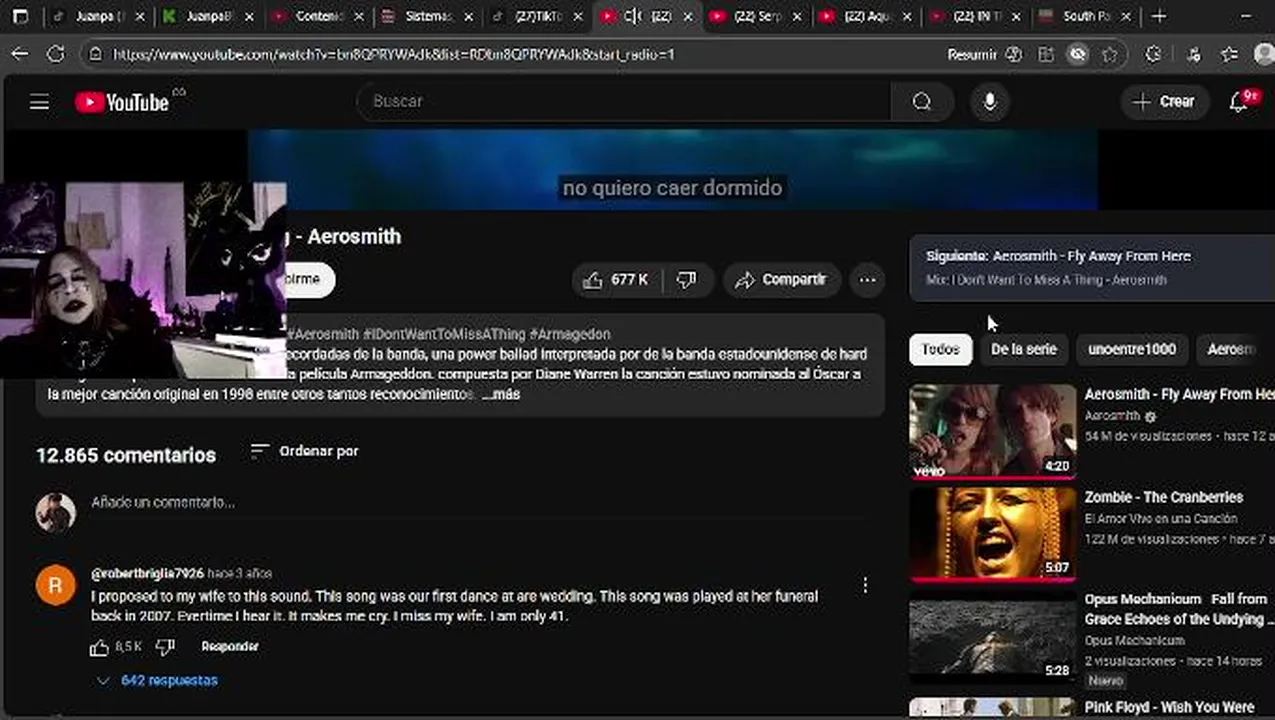Viewport: 1275px width, 720px height.
Task: Click the magnifier search button
Action: [921, 101]
